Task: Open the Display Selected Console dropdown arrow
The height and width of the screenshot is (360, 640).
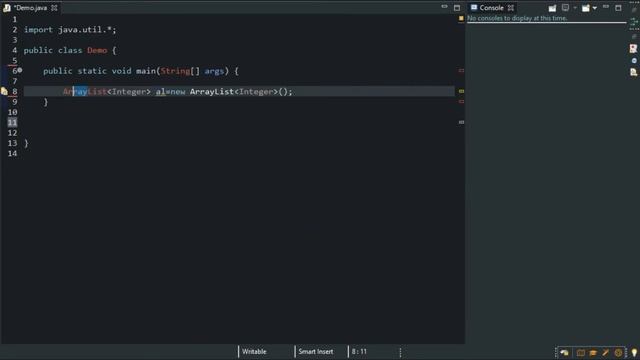Action: pos(575,8)
